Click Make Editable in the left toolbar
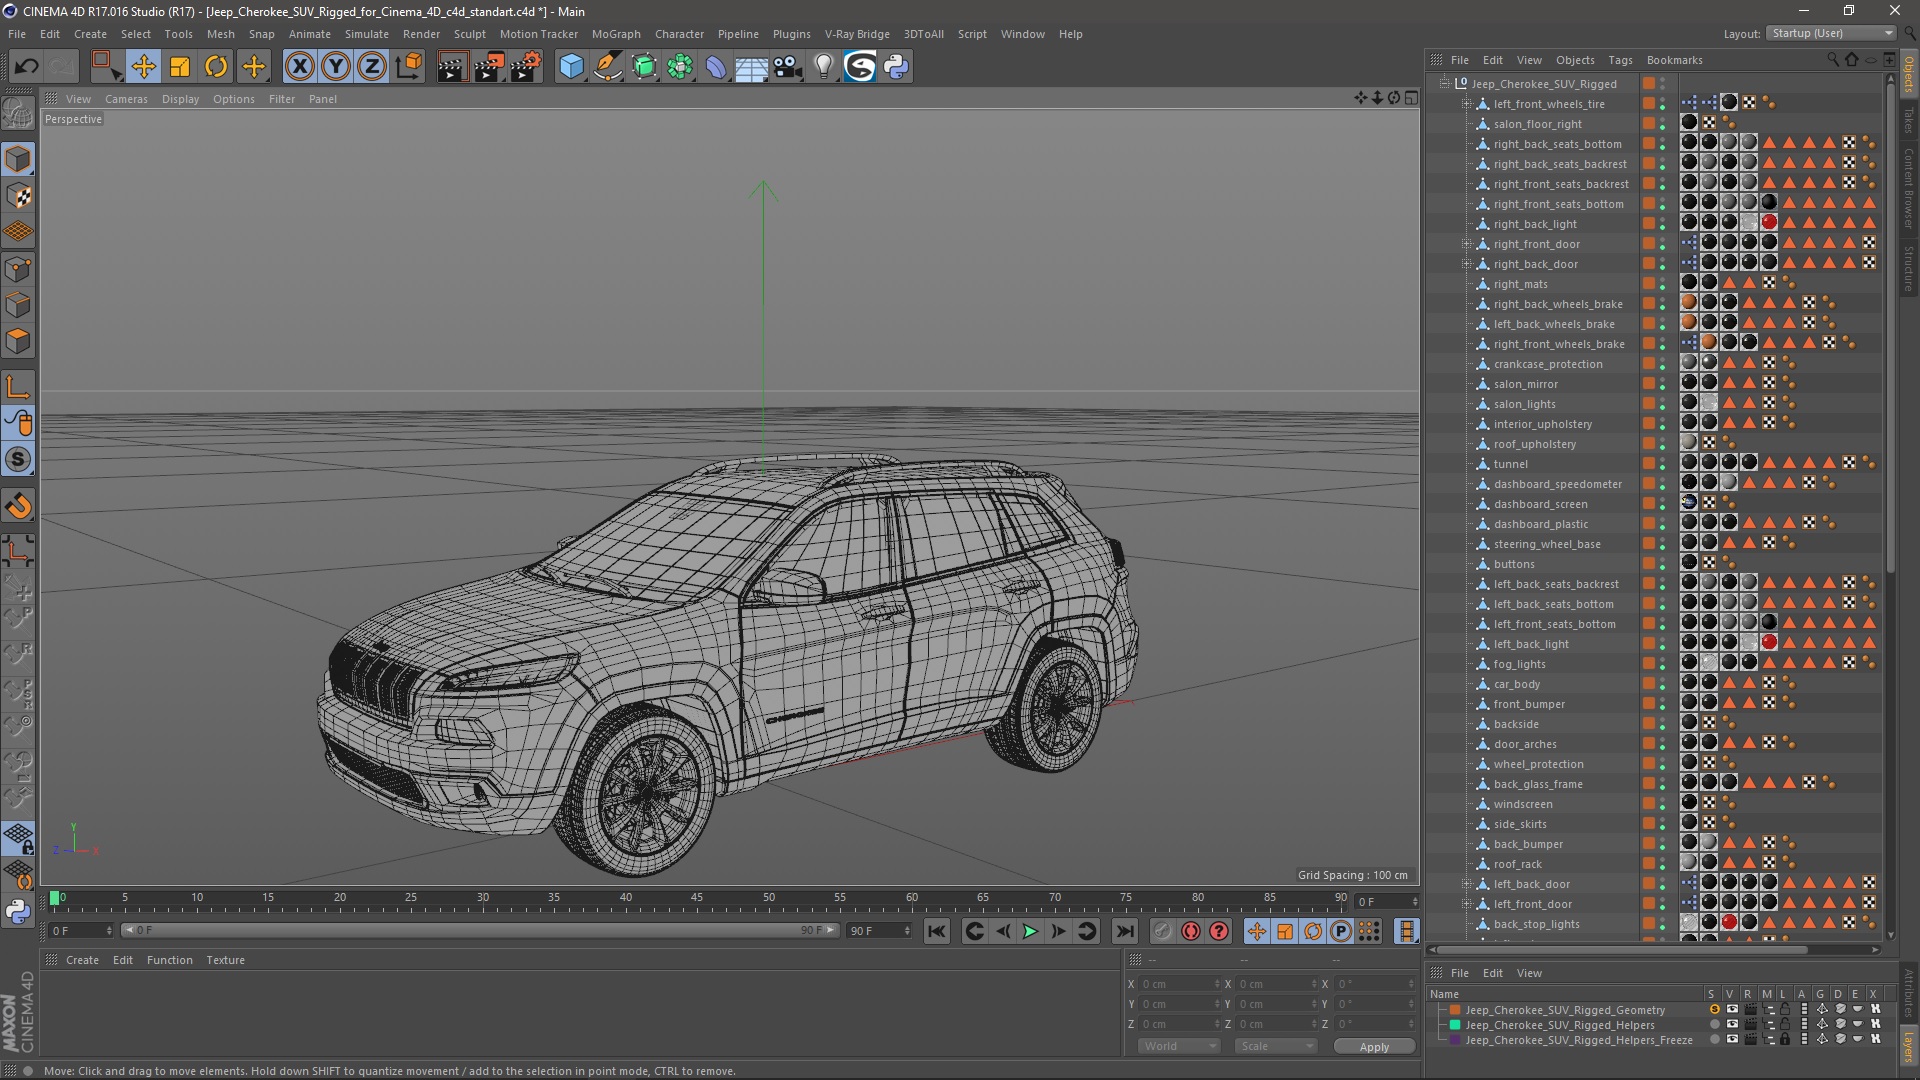Viewport: 1920px width, 1080px height. 18,114
